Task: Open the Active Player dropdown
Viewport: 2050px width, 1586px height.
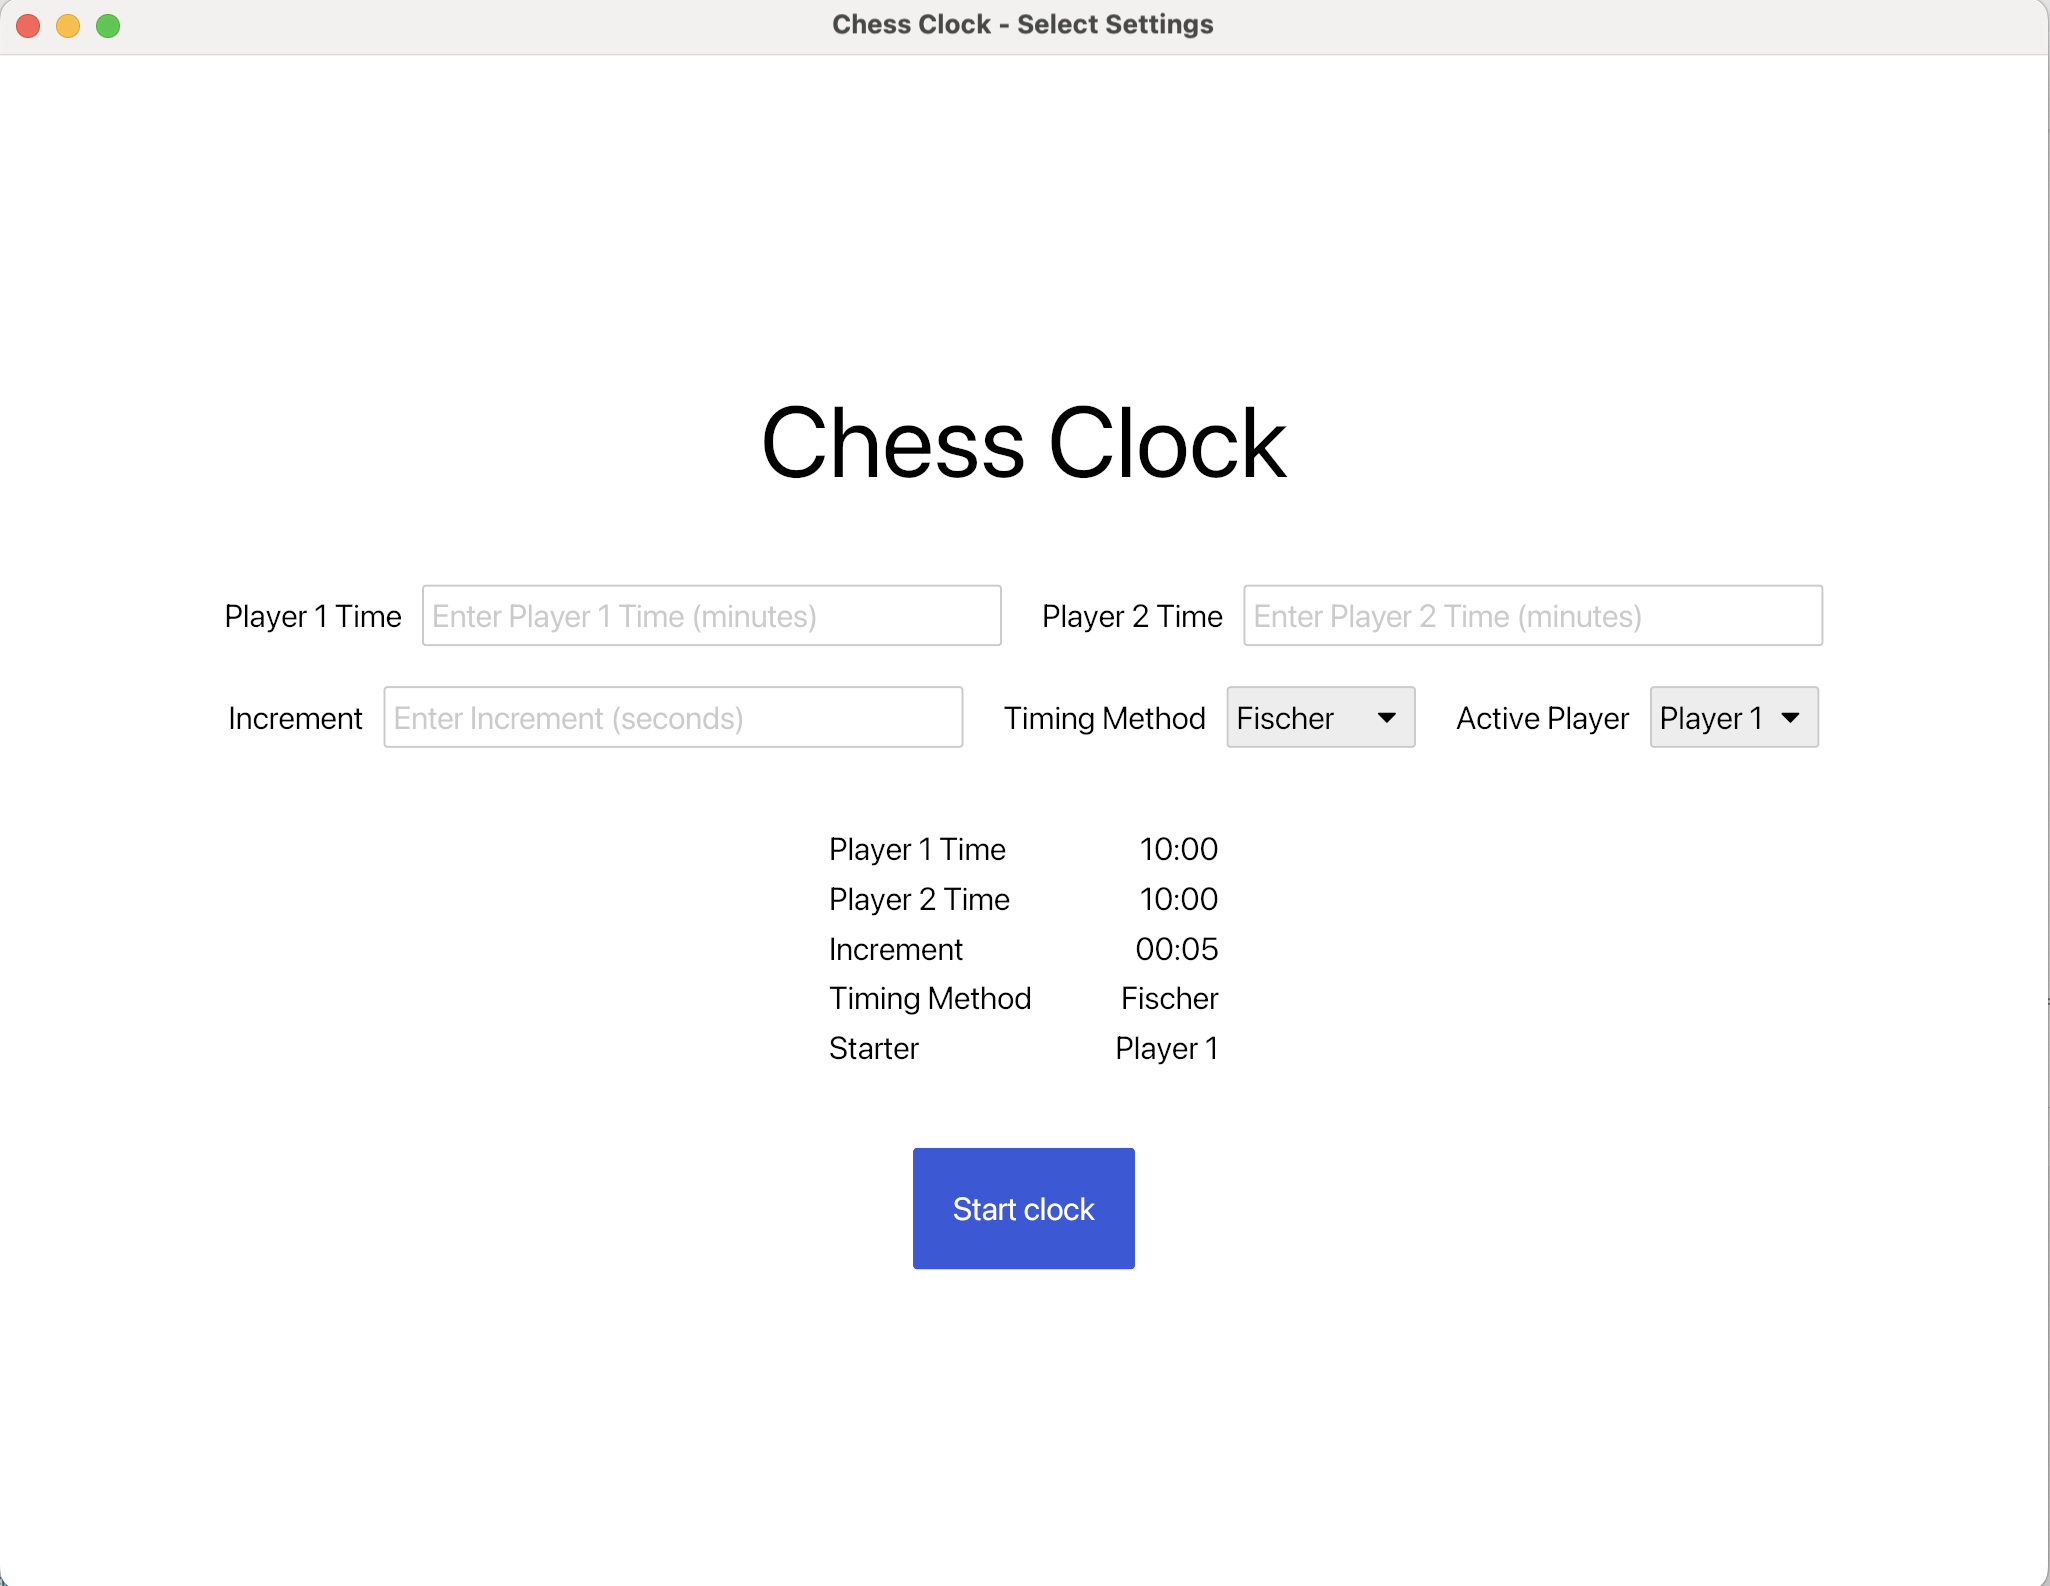Action: (1732, 718)
